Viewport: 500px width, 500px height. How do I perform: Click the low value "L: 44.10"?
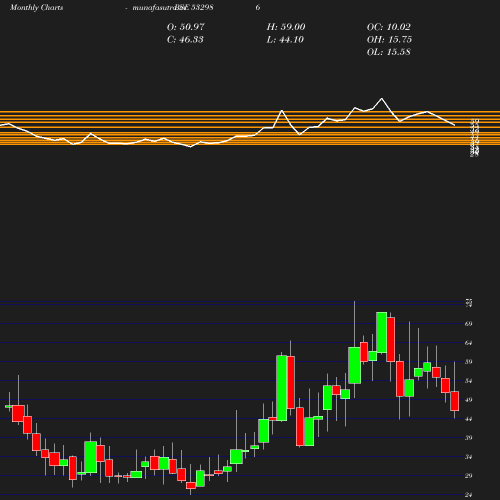point(285,39)
